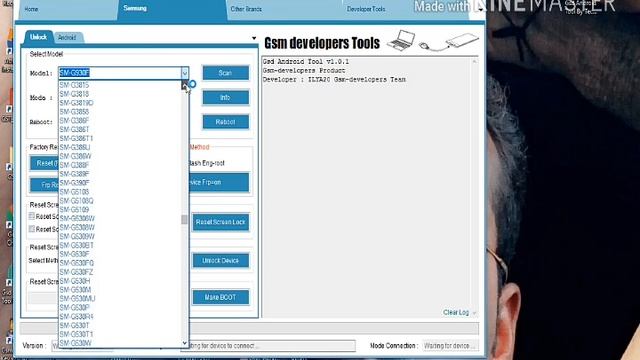Open the arrow beside Clear Log
Image resolution: width=640 pixels, height=360 pixels.
(474, 313)
